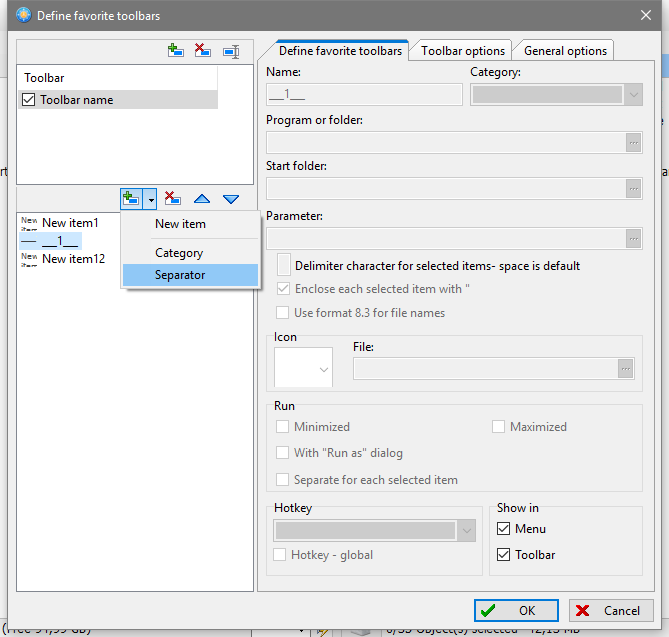
Task: Click the delete toolbar icon
Action: pos(203,51)
